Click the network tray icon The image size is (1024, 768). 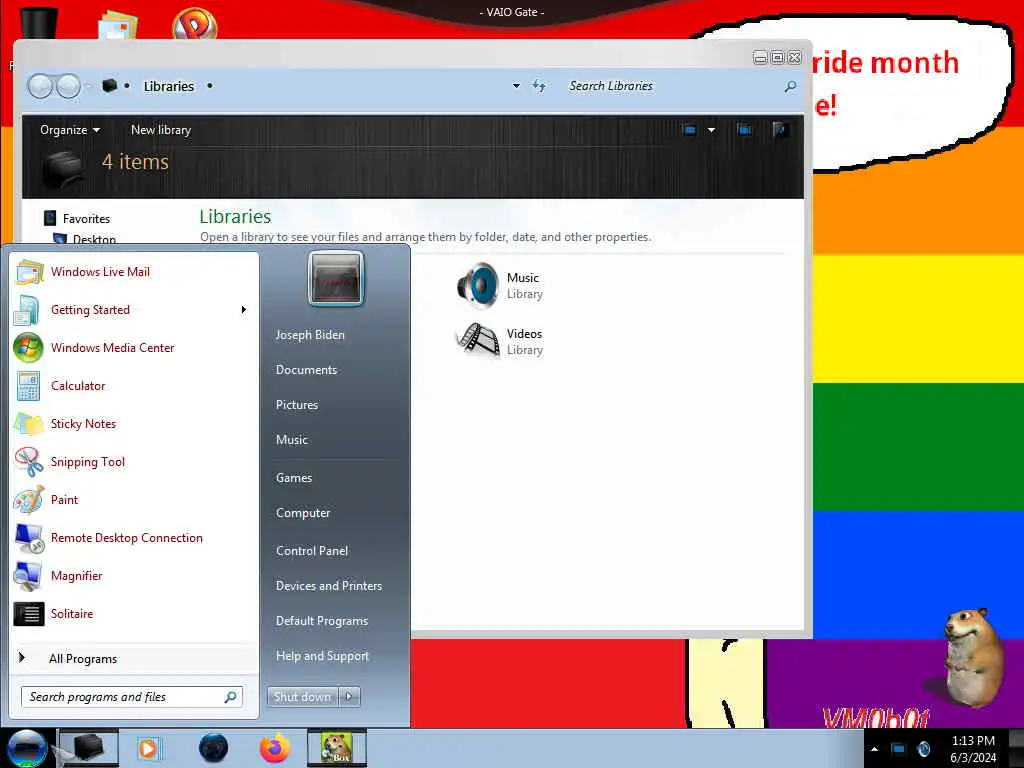coord(899,749)
